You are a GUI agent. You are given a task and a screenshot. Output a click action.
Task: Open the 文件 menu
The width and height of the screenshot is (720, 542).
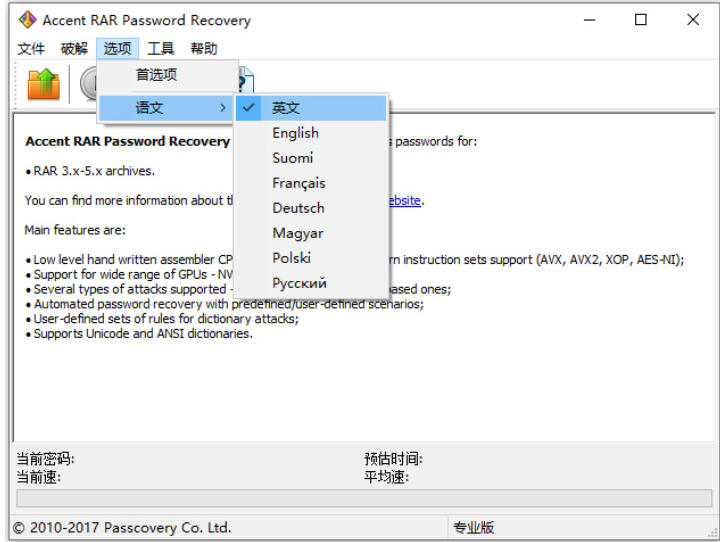[x=31, y=48]
